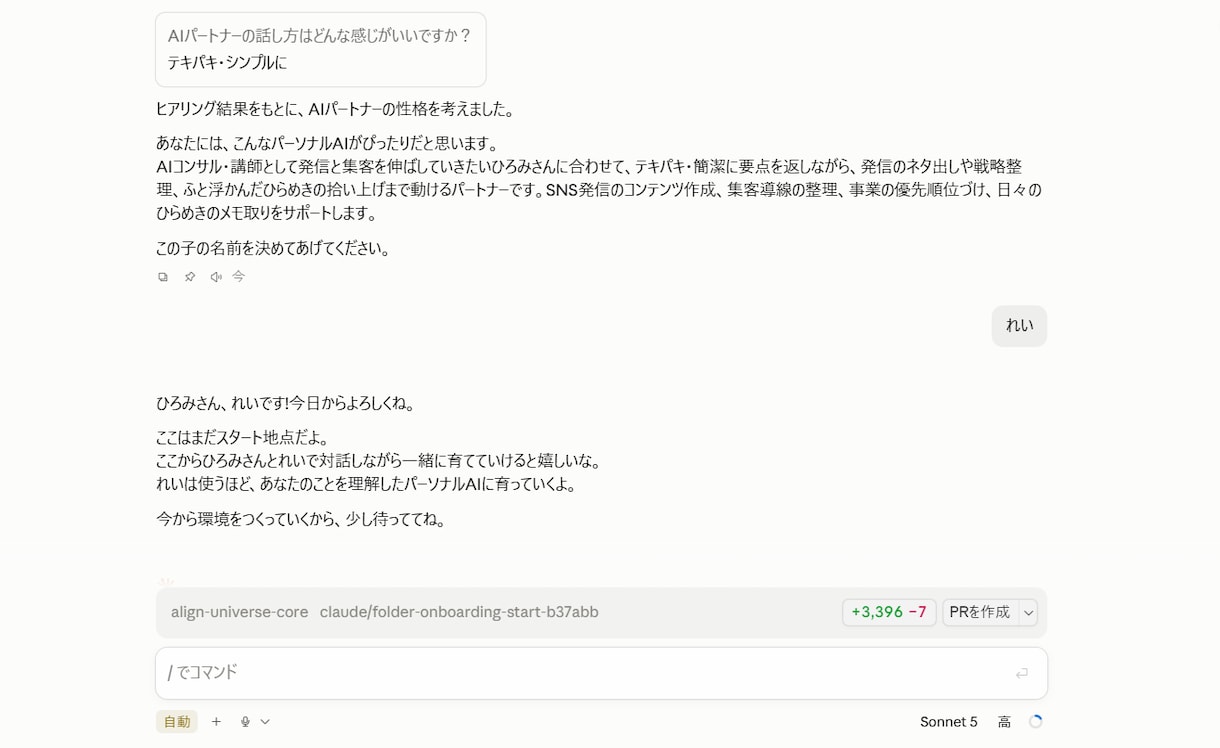Click the align-universe-core repository name
This screenshot has width=1220, height=748.
pos(240,612)
